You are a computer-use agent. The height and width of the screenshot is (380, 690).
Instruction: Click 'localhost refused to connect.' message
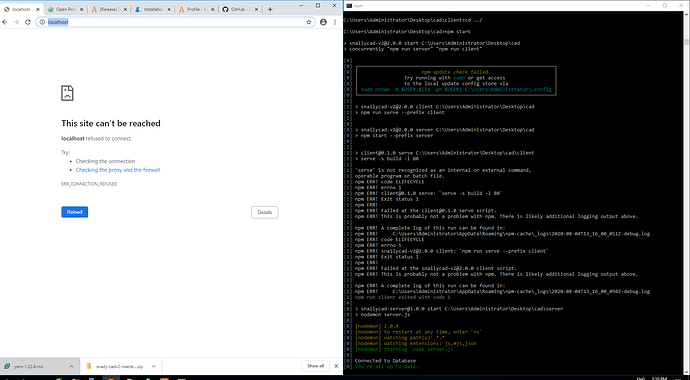pyautogui.click(x=96, y=139)
